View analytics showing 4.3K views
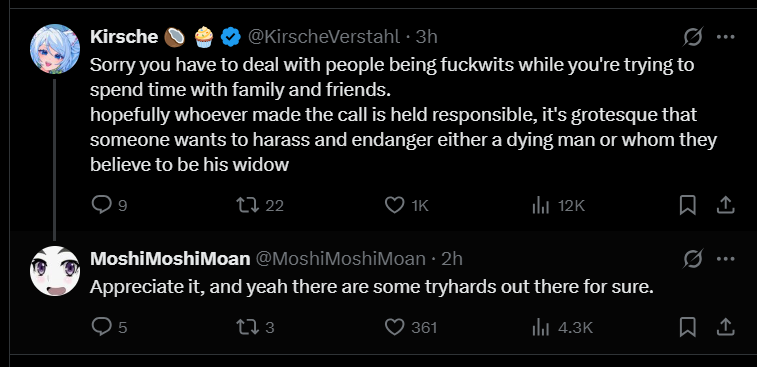The image size is (757, 367). coord(562,327)
